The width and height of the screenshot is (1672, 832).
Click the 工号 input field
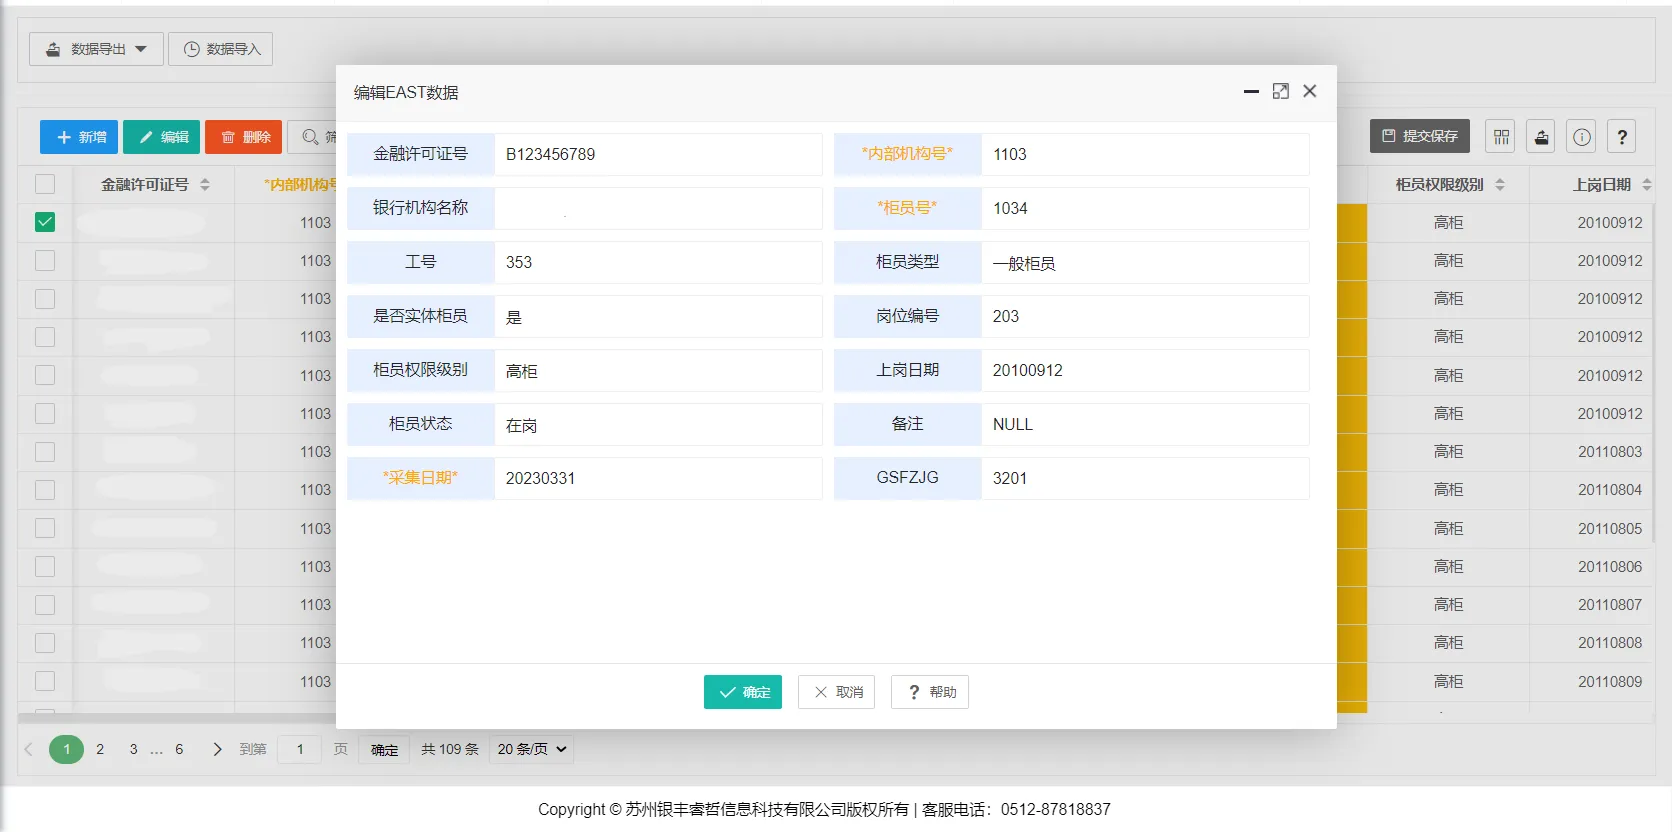[657, 262]
